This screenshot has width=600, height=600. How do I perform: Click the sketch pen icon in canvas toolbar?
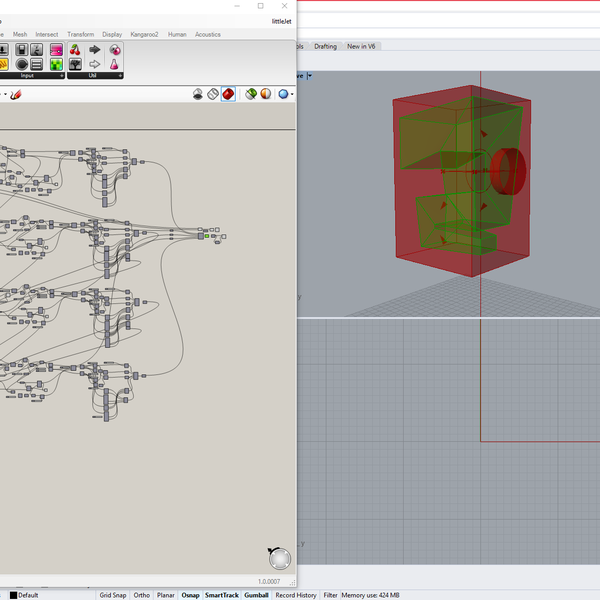(15, 95)
